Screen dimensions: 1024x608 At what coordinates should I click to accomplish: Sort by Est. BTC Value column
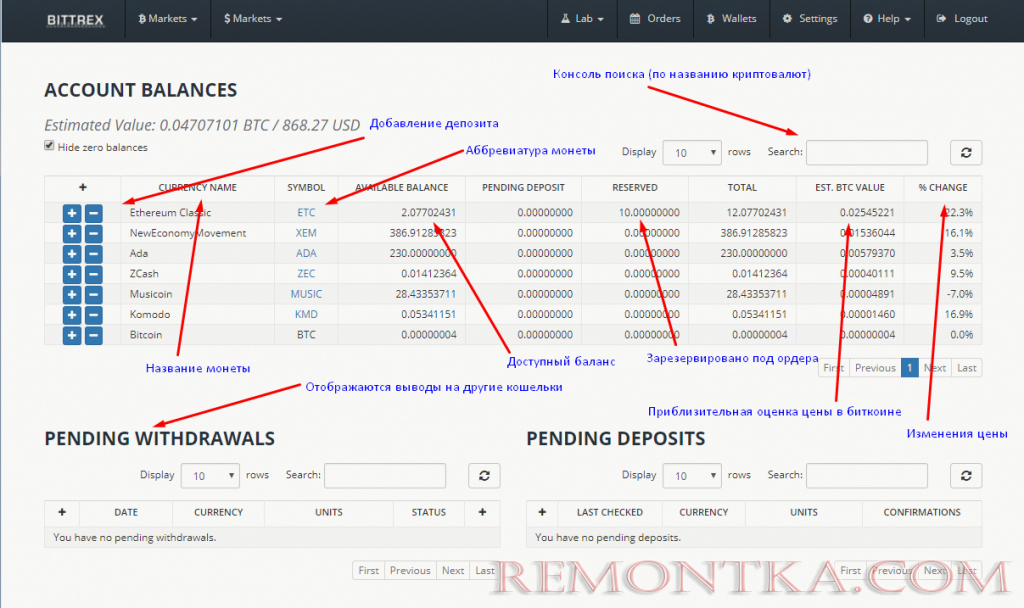850,187
